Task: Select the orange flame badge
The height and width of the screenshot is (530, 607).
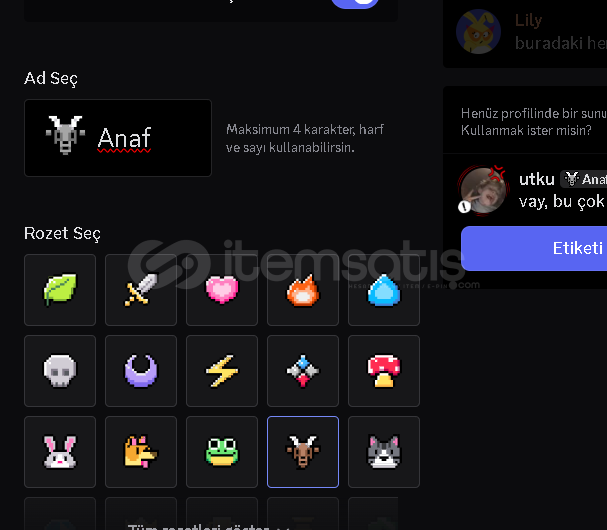Action: point(303,290)
